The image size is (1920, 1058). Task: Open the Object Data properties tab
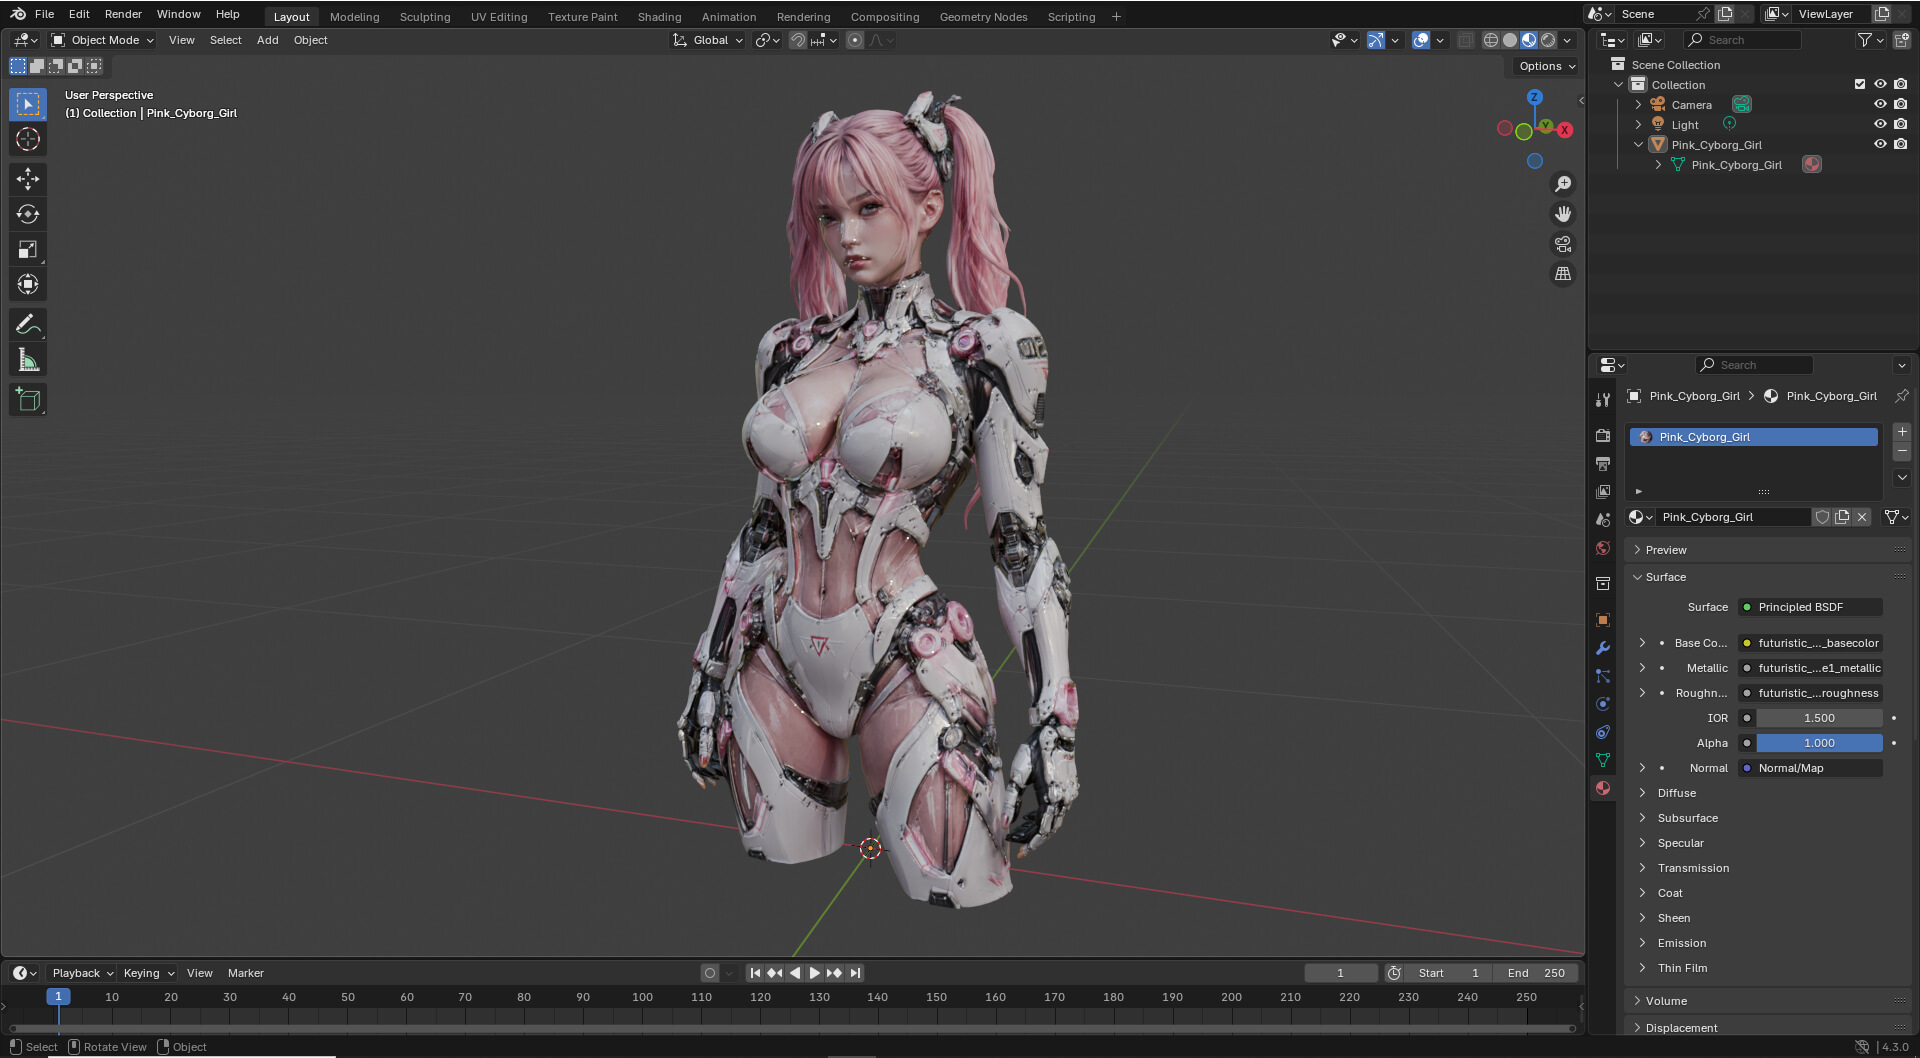(x=1603, y=760)
